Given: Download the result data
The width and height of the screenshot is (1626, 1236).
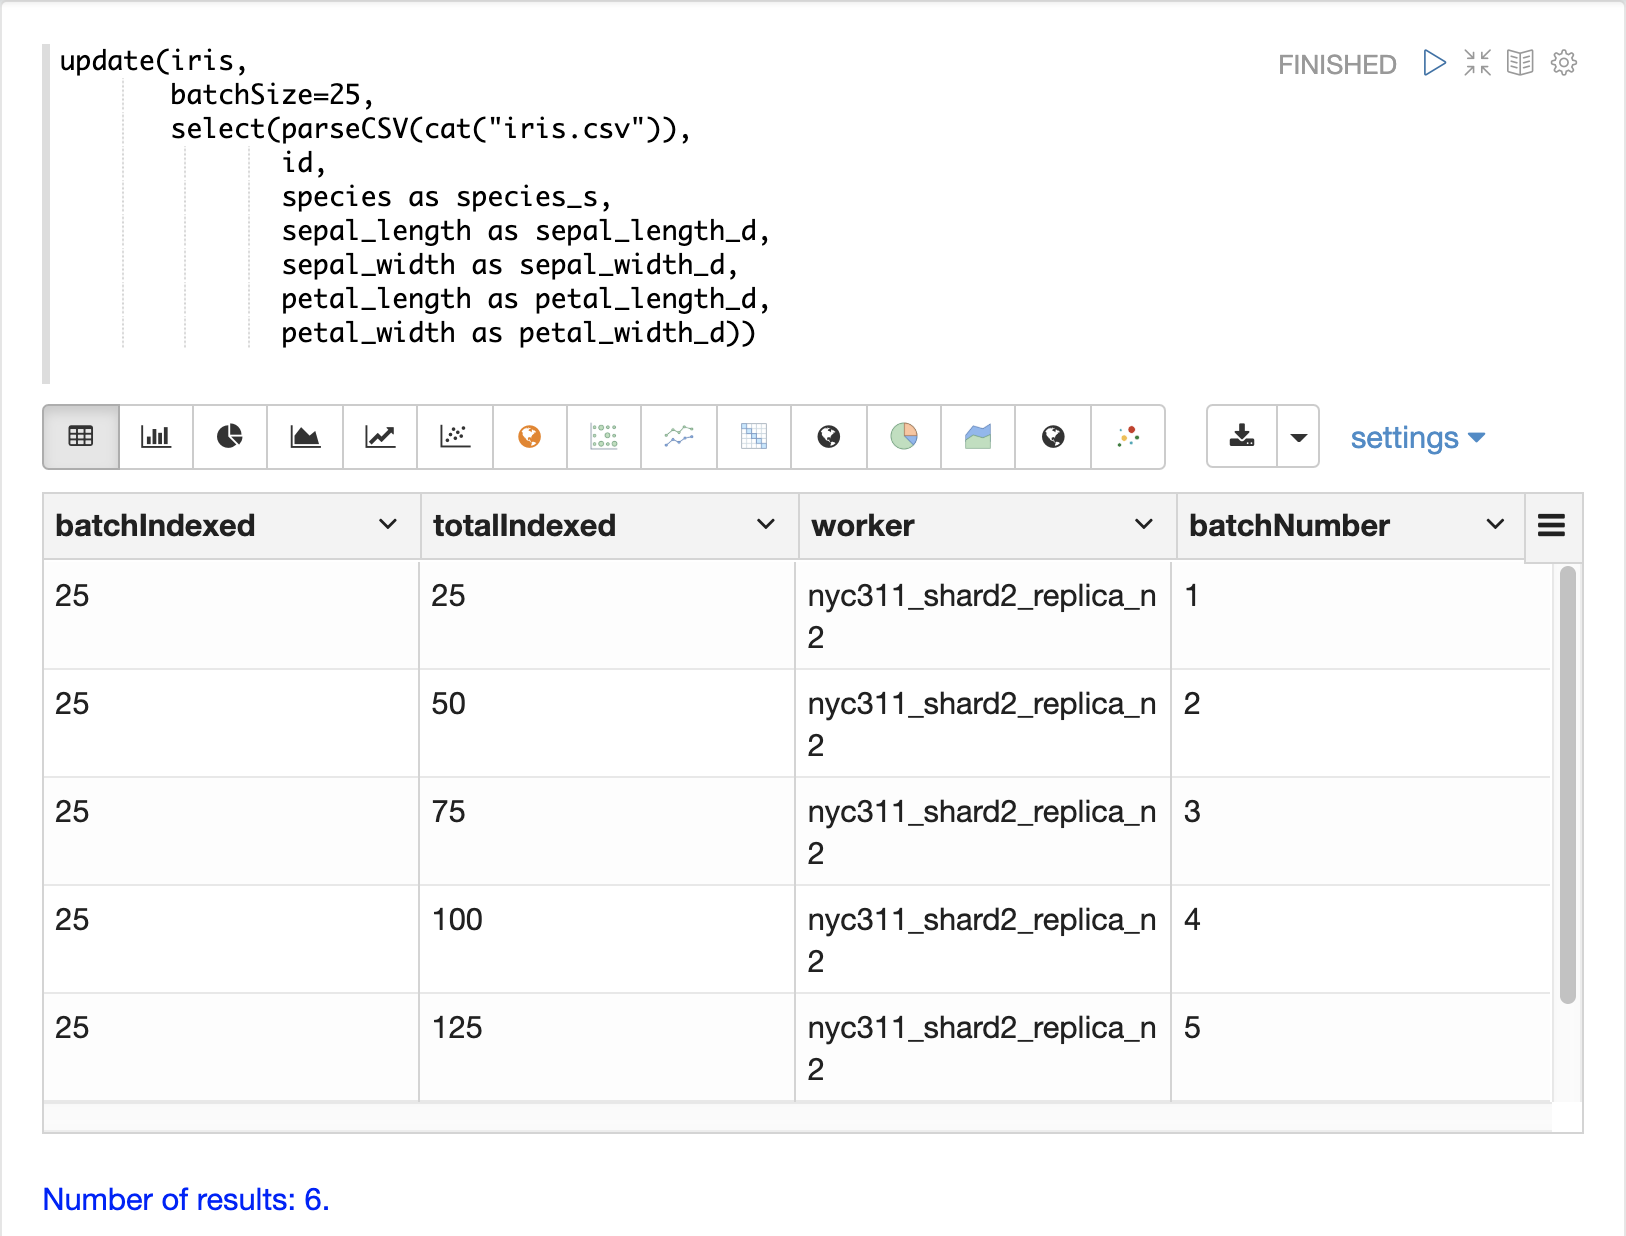Looking at the screenshot, I should [x=1242, y=436].
